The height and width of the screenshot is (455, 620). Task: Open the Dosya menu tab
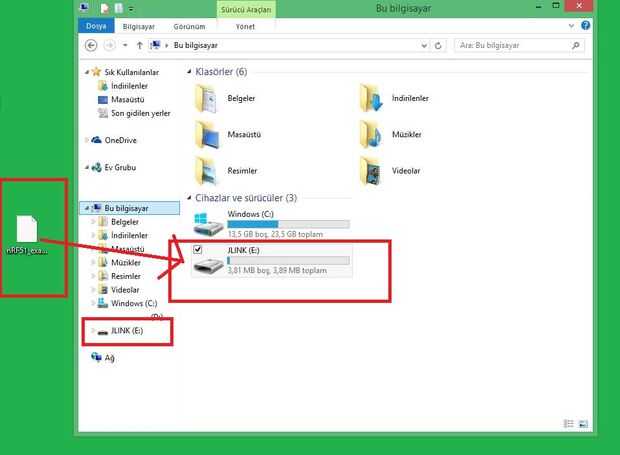(x=96, y=26)
